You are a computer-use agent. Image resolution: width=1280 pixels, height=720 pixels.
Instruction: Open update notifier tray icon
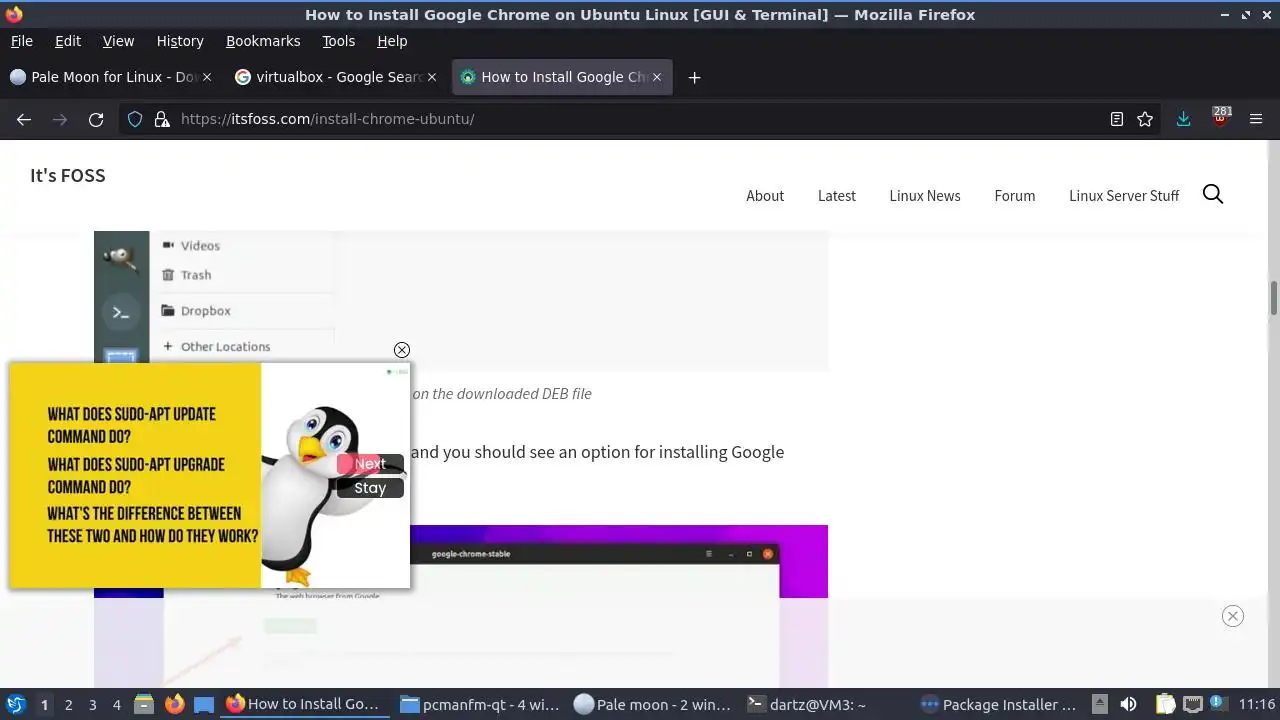click(x=1218, y=704)
